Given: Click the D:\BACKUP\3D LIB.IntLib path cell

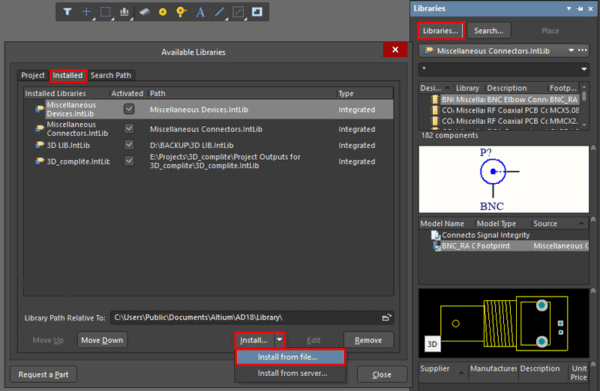Looking at the screenshot, I should [x=192, y=145].
